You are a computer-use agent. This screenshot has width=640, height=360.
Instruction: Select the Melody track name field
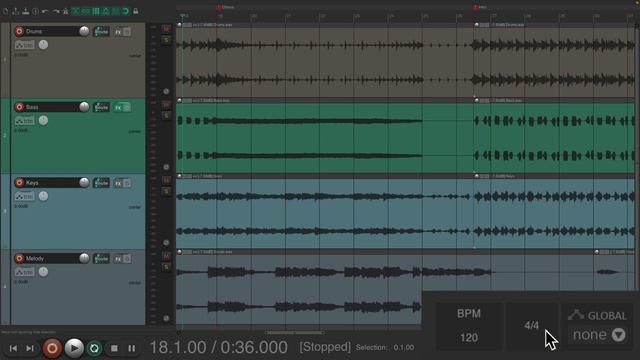pyautogui.click(x=51, y=258)
